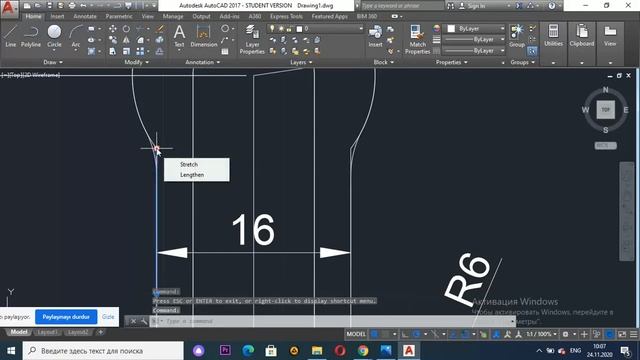Open the ByLayer lineweight dropdown
The height and width of the screenshot is (360, 640).
(502, 39)
